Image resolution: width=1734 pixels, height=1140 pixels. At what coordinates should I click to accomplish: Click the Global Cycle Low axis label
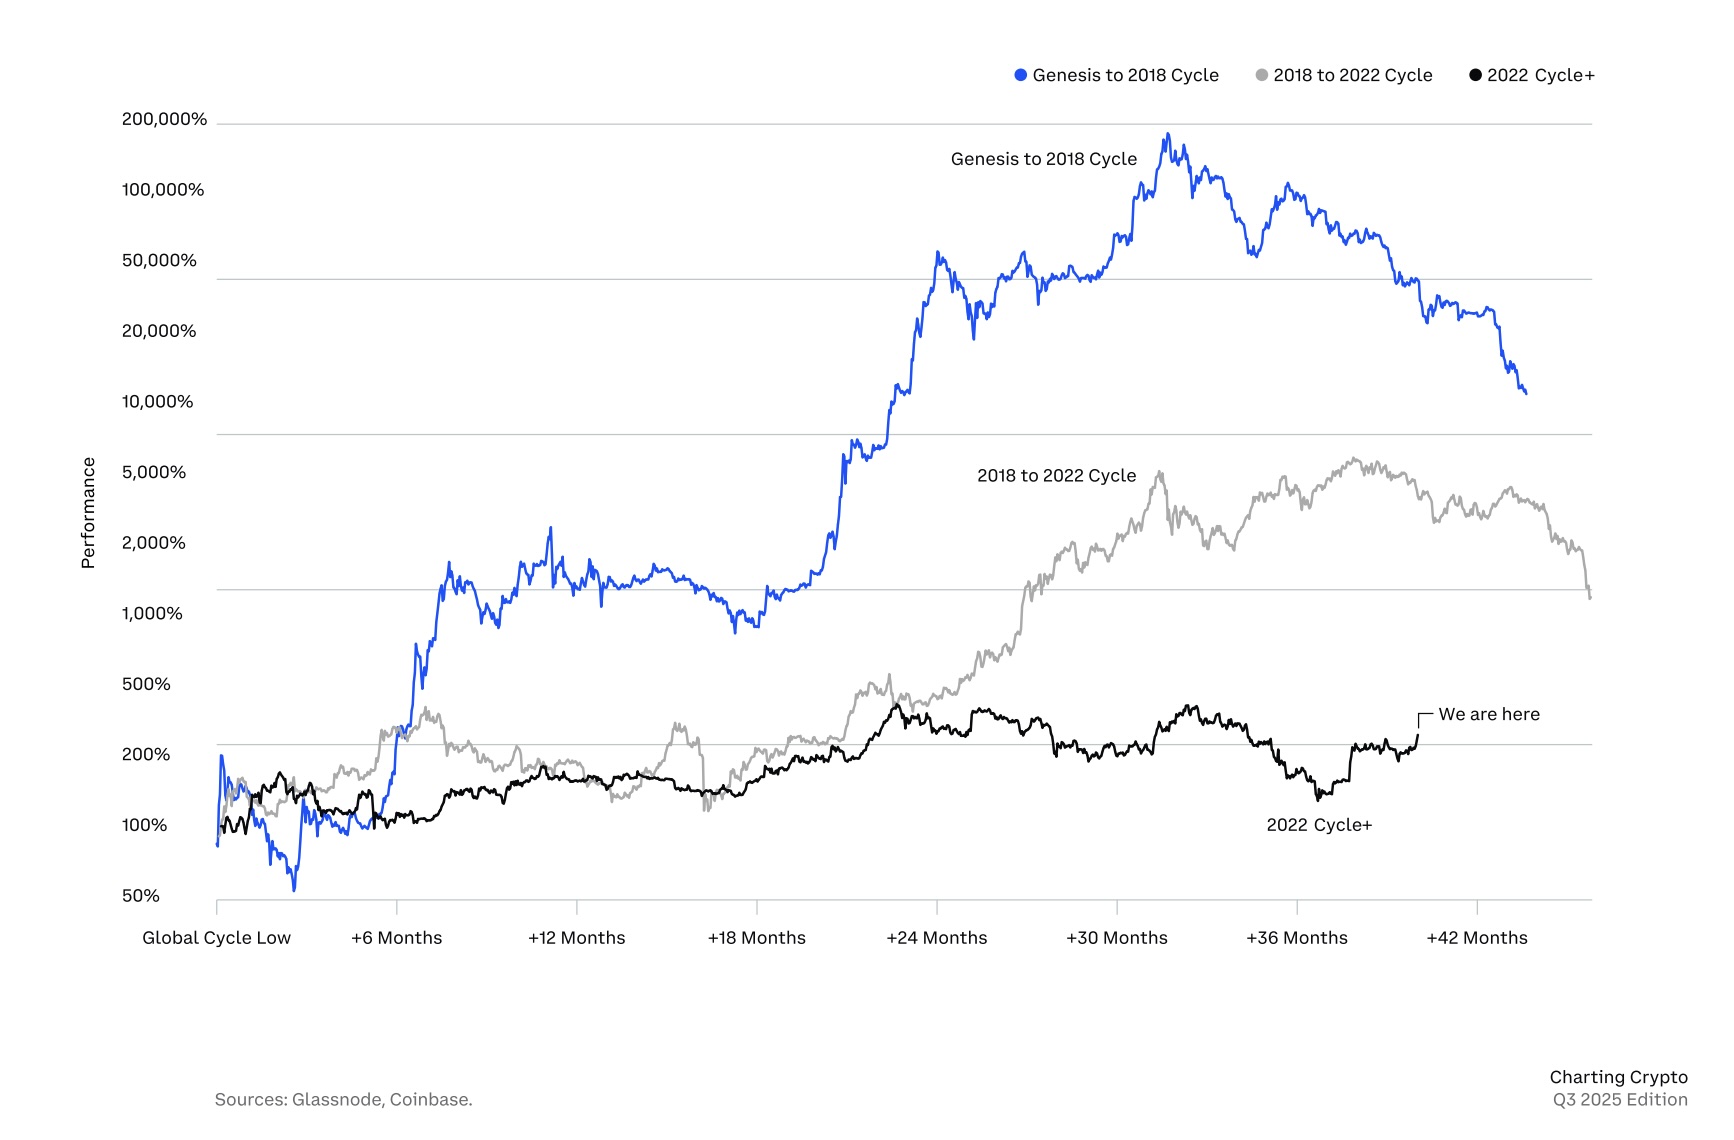216,938
